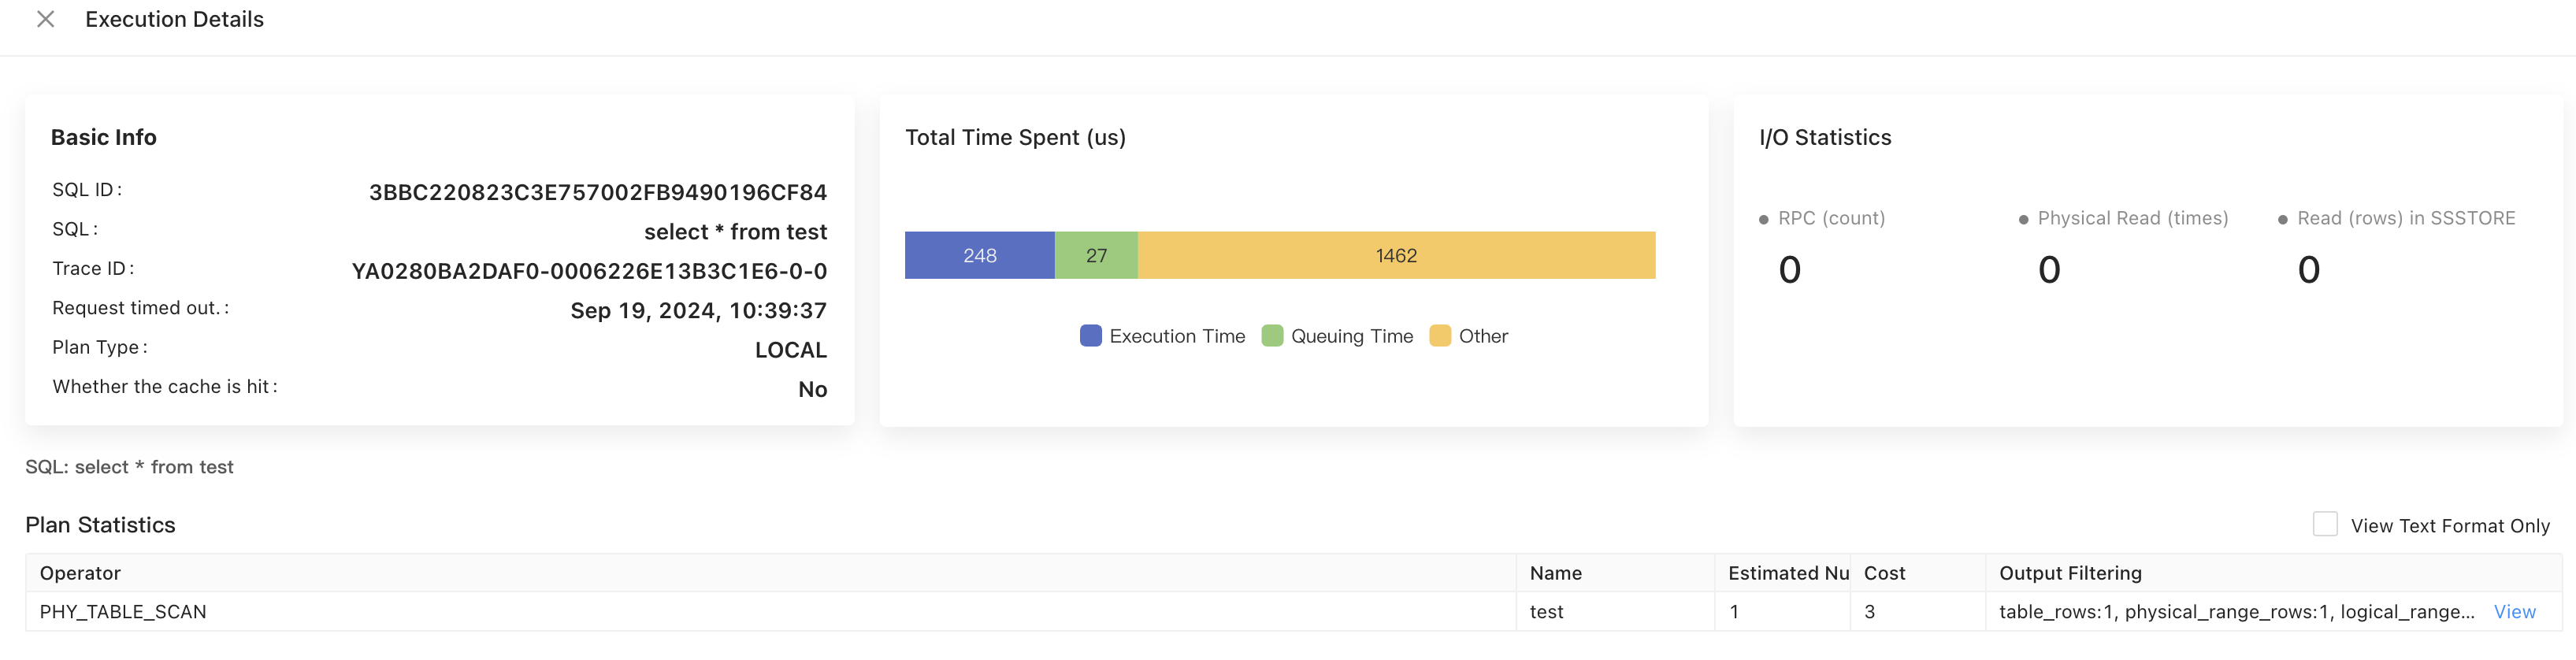Click the RPC (count) statistic label

point(1831,218)
